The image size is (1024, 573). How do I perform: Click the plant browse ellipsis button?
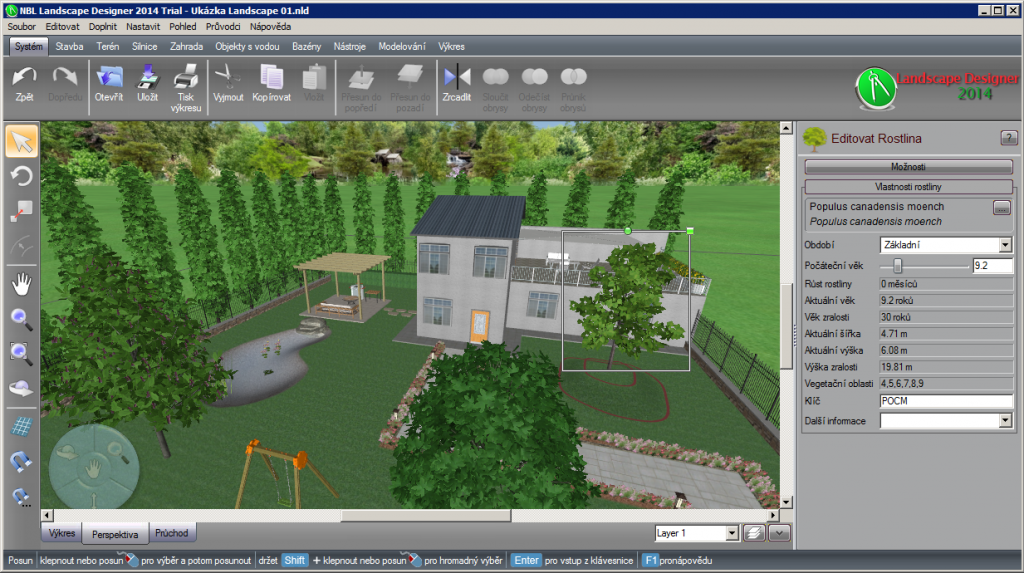tap(1002, 208)
